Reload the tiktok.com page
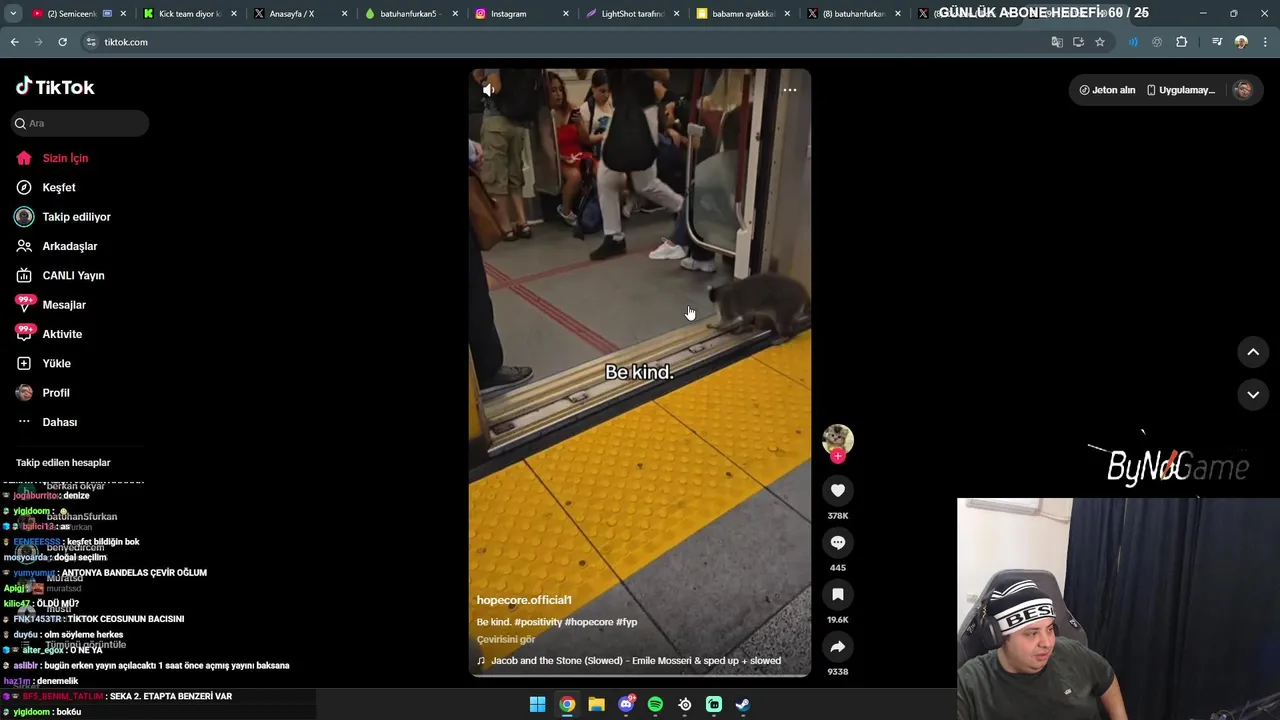Viewport: 1280px width, 720px height. tap(62, 42)
